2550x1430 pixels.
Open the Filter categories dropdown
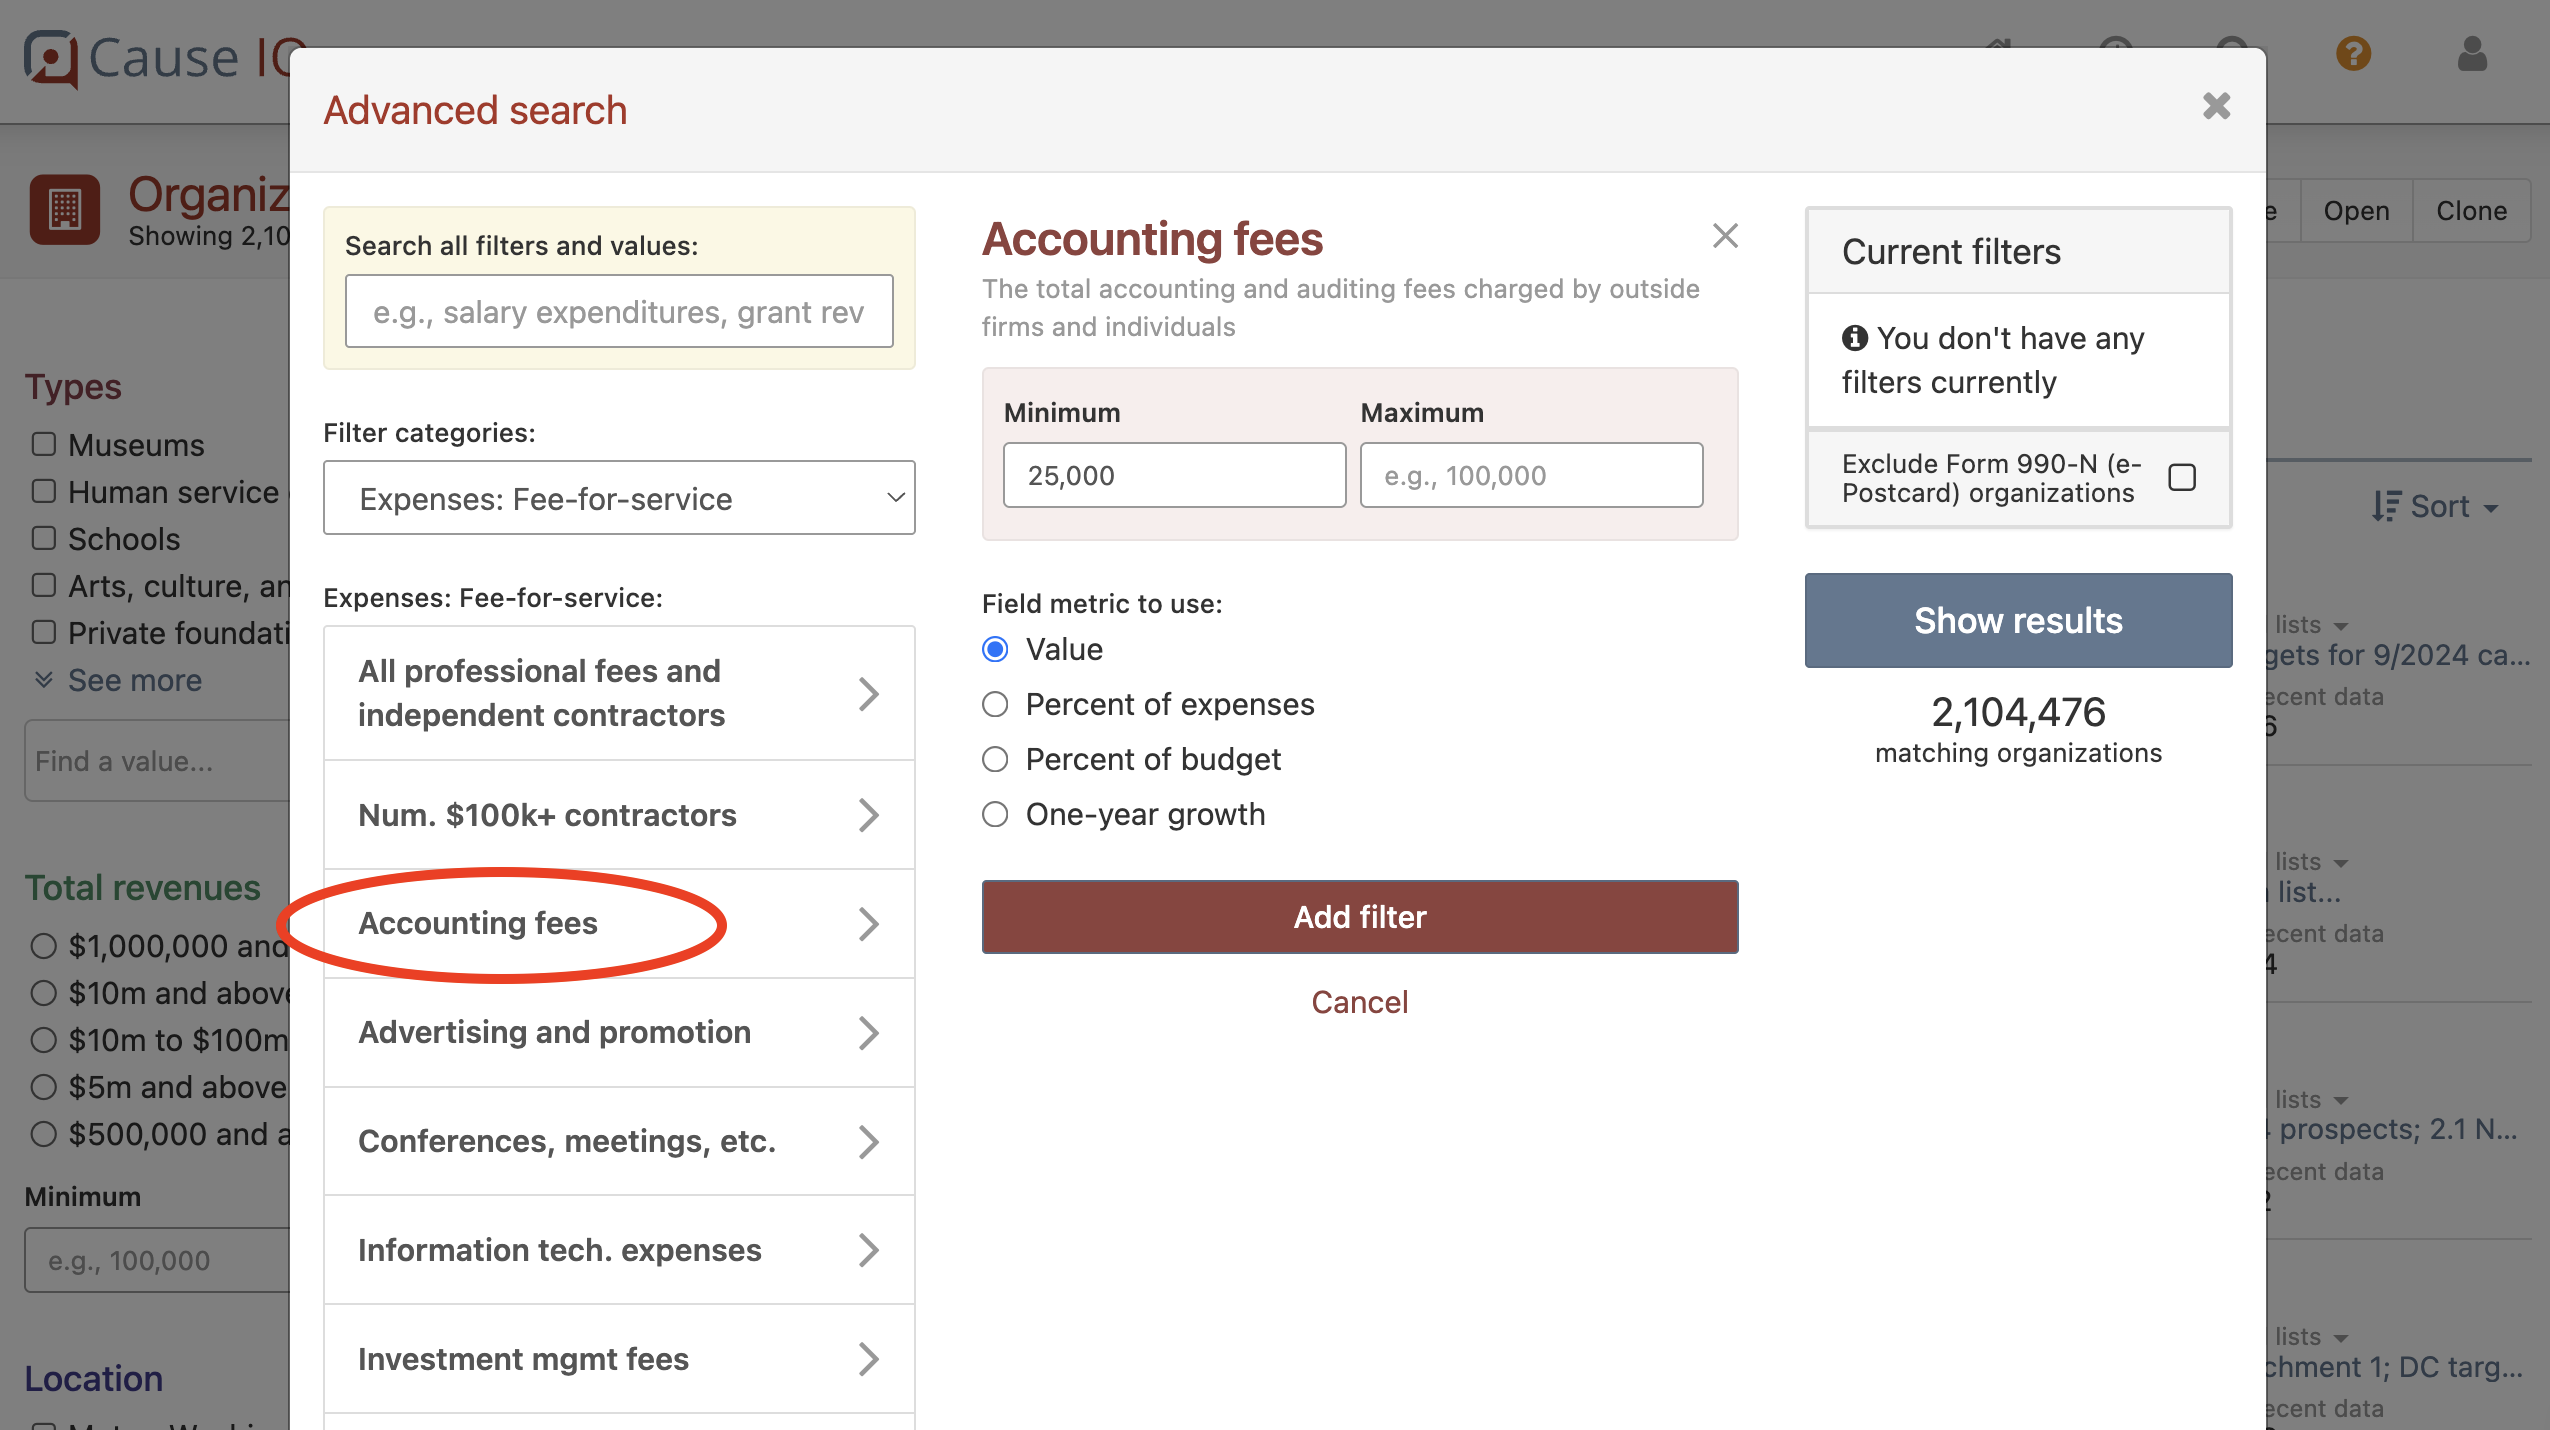(x=618, y=497)
